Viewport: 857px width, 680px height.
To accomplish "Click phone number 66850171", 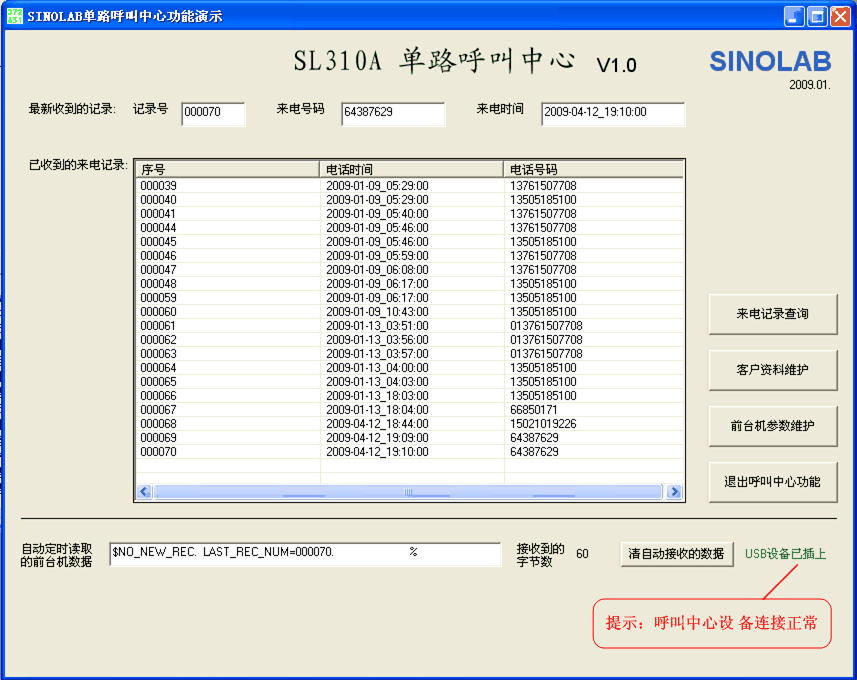I will pyautogui.click(x=533, y=410).
